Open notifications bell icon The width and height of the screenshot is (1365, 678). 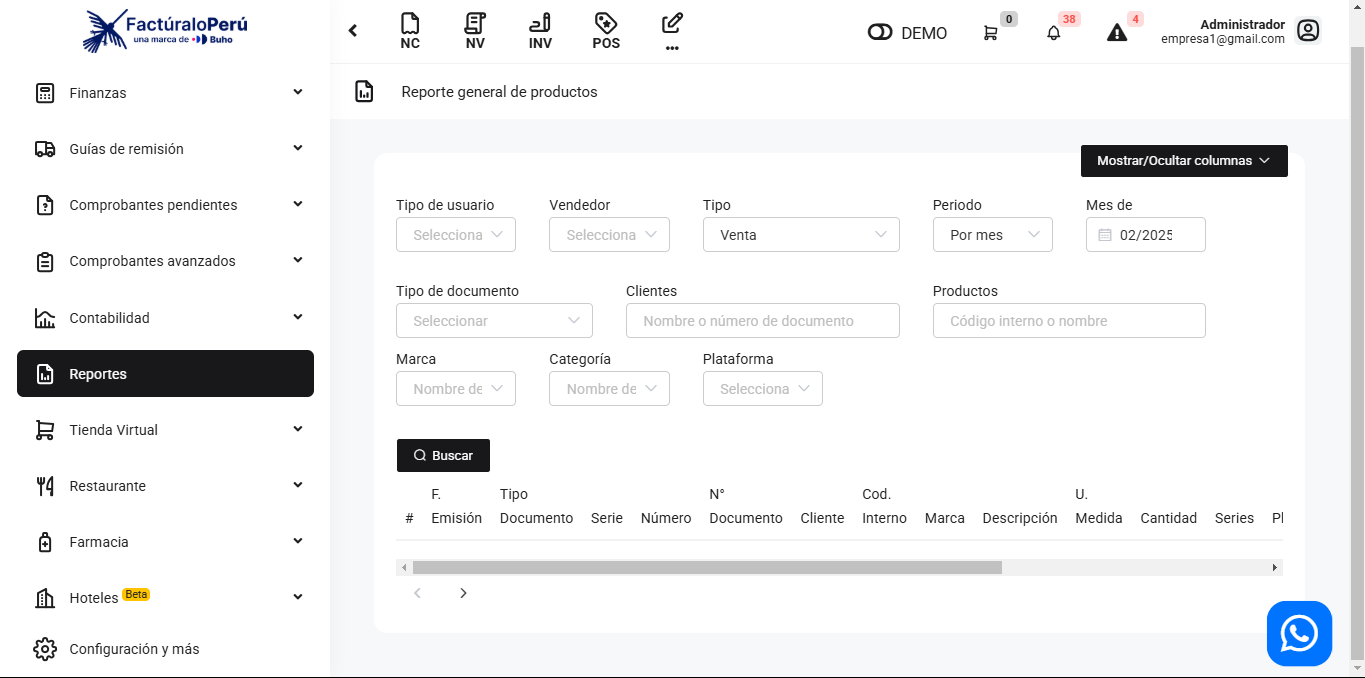coord(1053,33)
